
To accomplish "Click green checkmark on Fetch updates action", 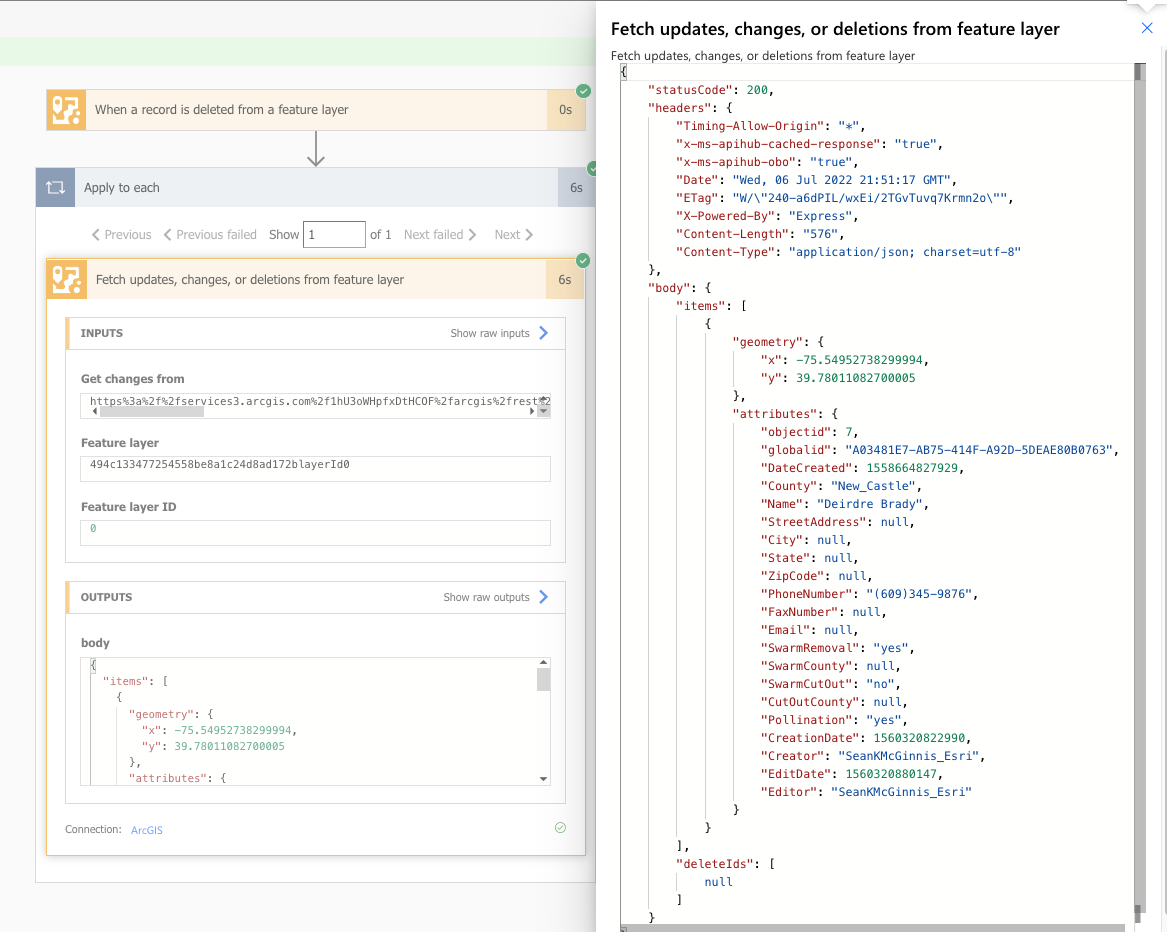I will pyautogui.click(x=584, y=261).
